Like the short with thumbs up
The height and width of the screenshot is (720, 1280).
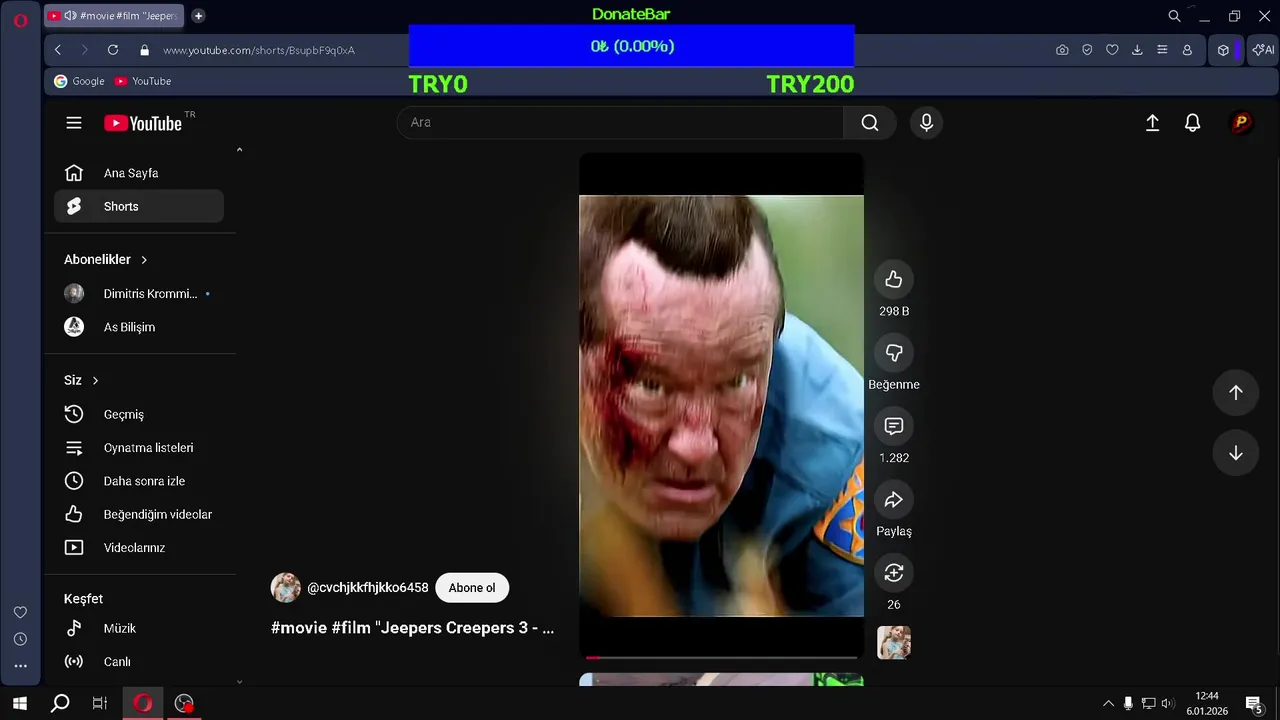[x=894, y=279]
